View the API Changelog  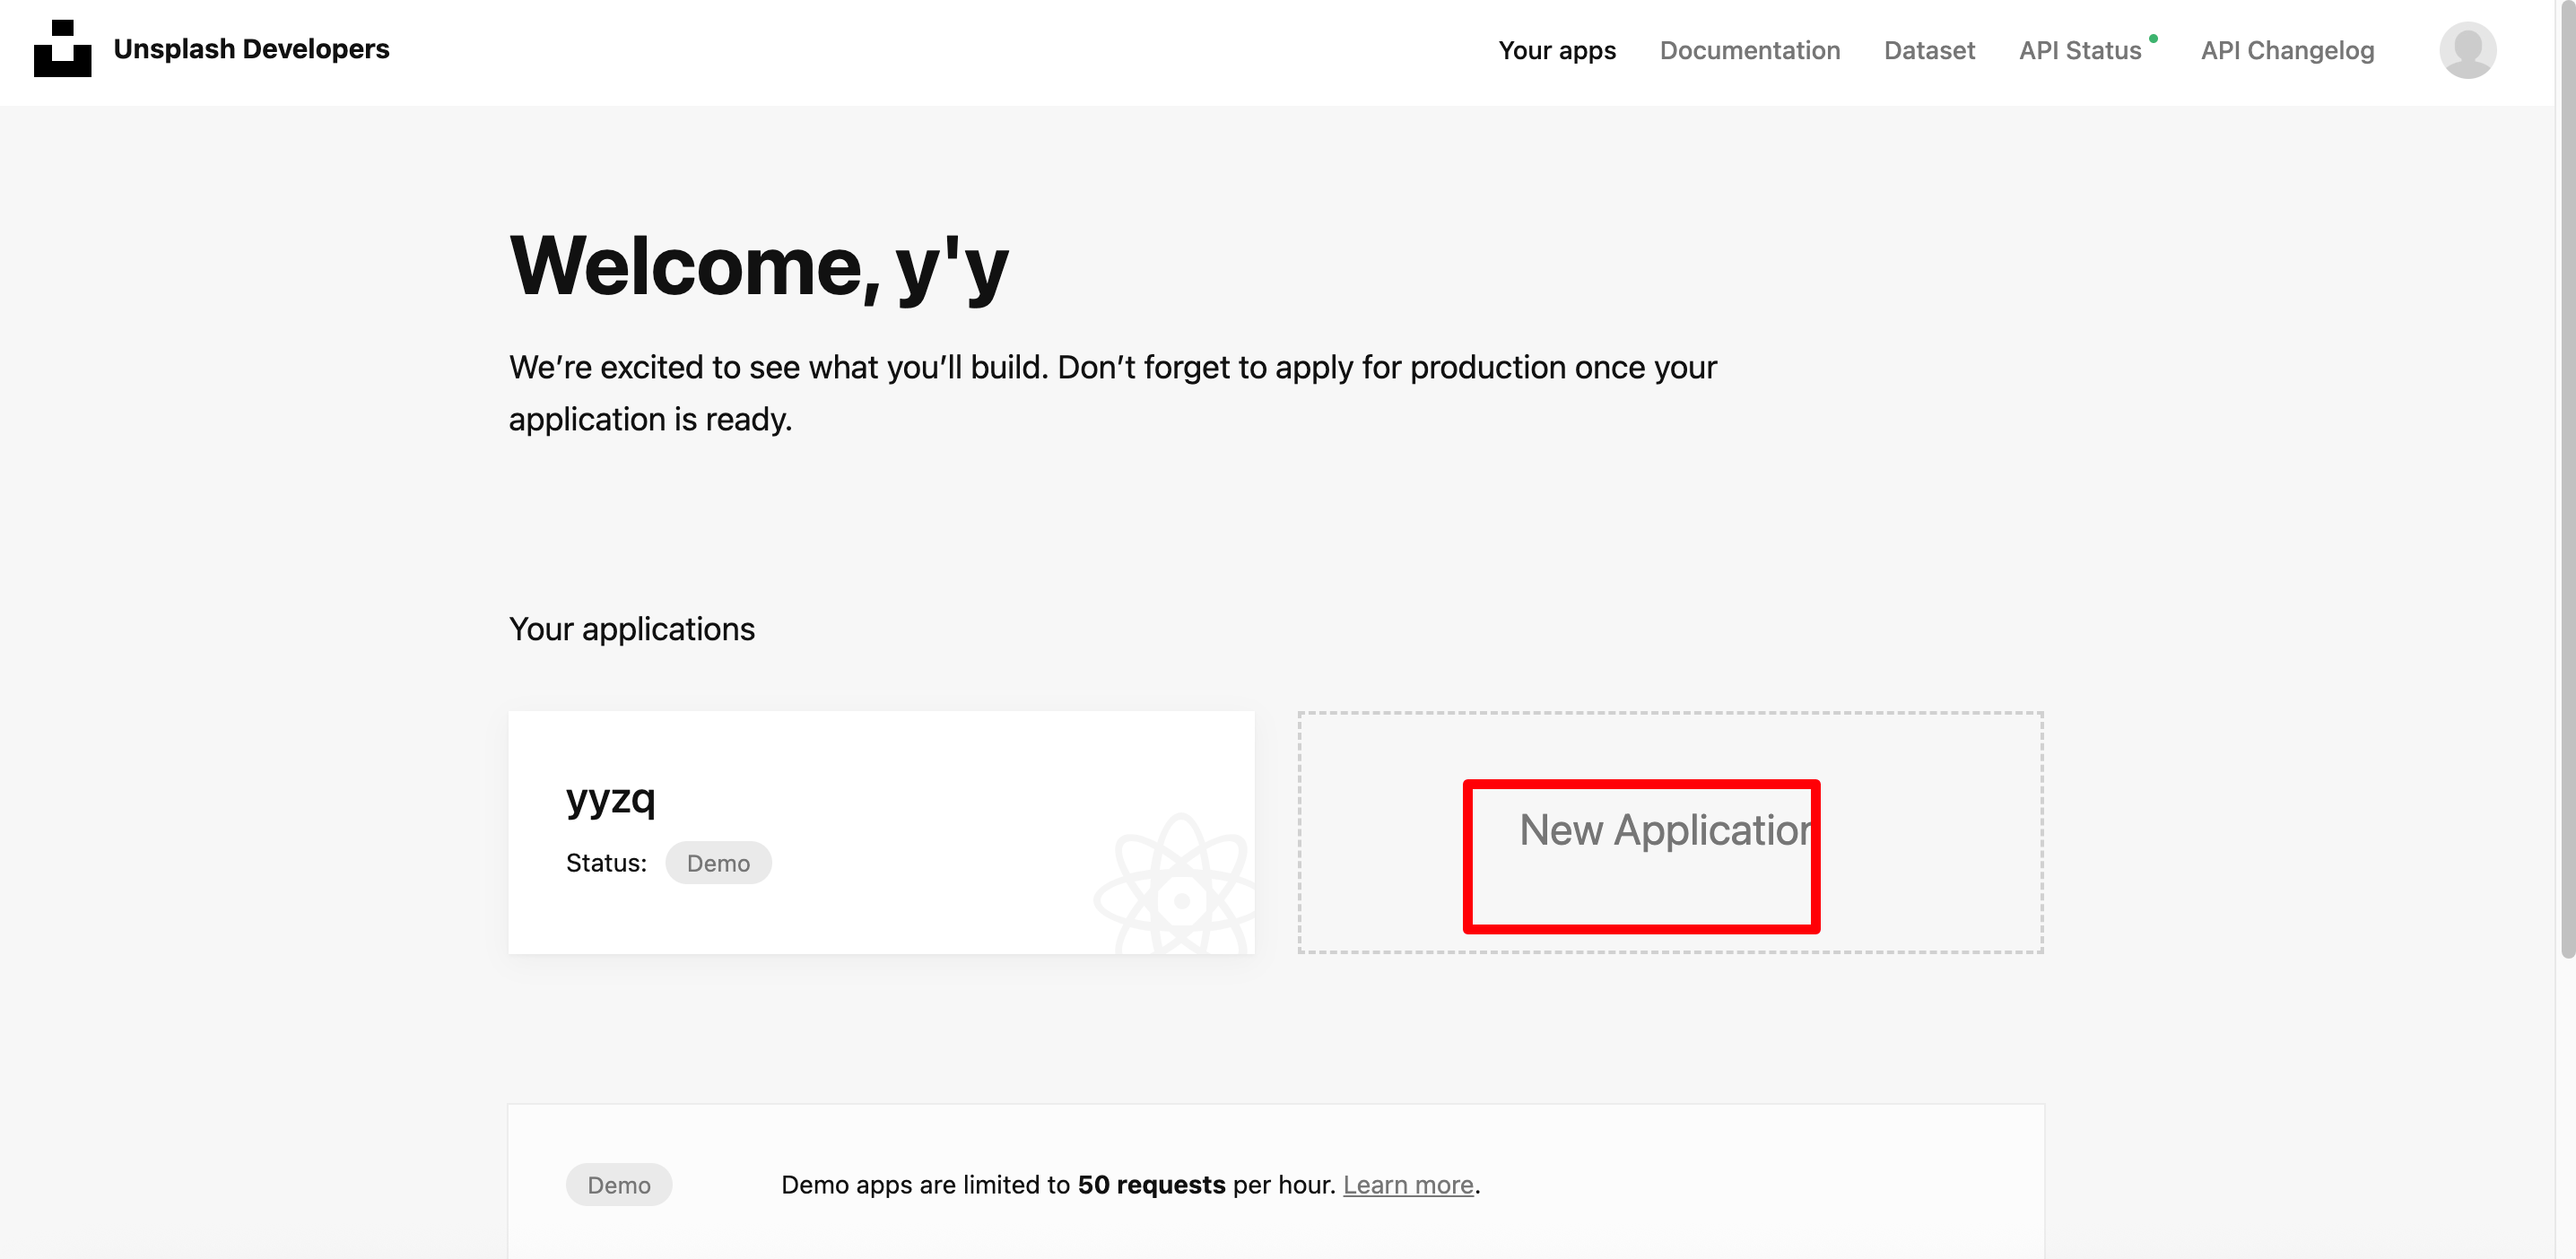tap(2286, 50)
